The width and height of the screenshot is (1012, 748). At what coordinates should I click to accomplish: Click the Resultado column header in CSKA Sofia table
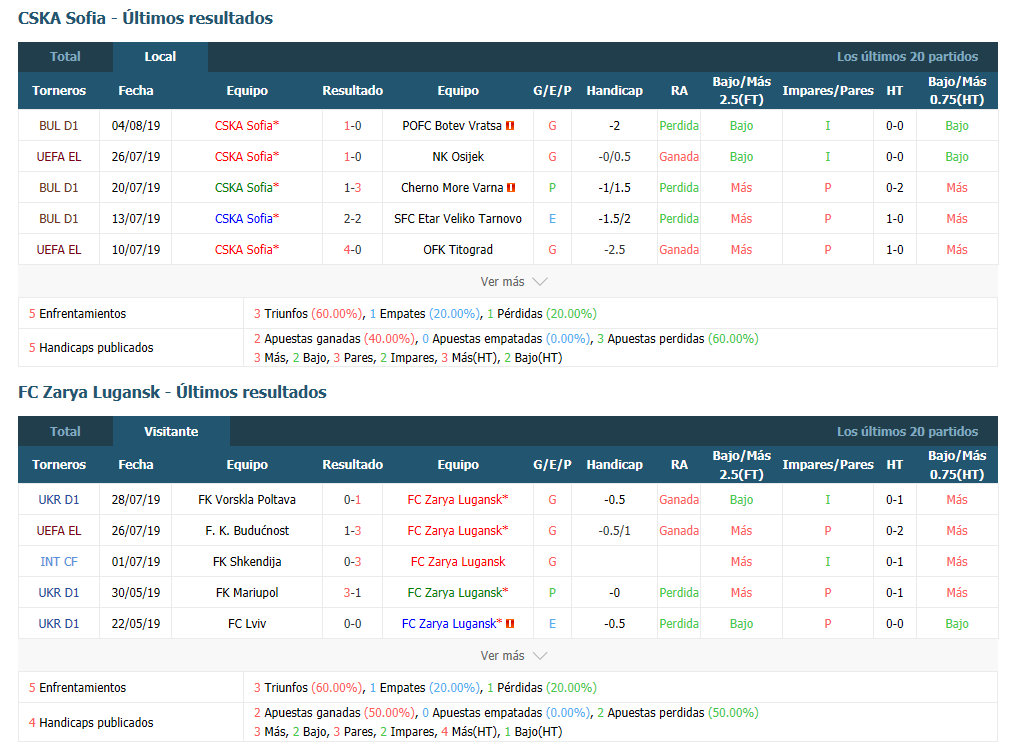point(352,90)
